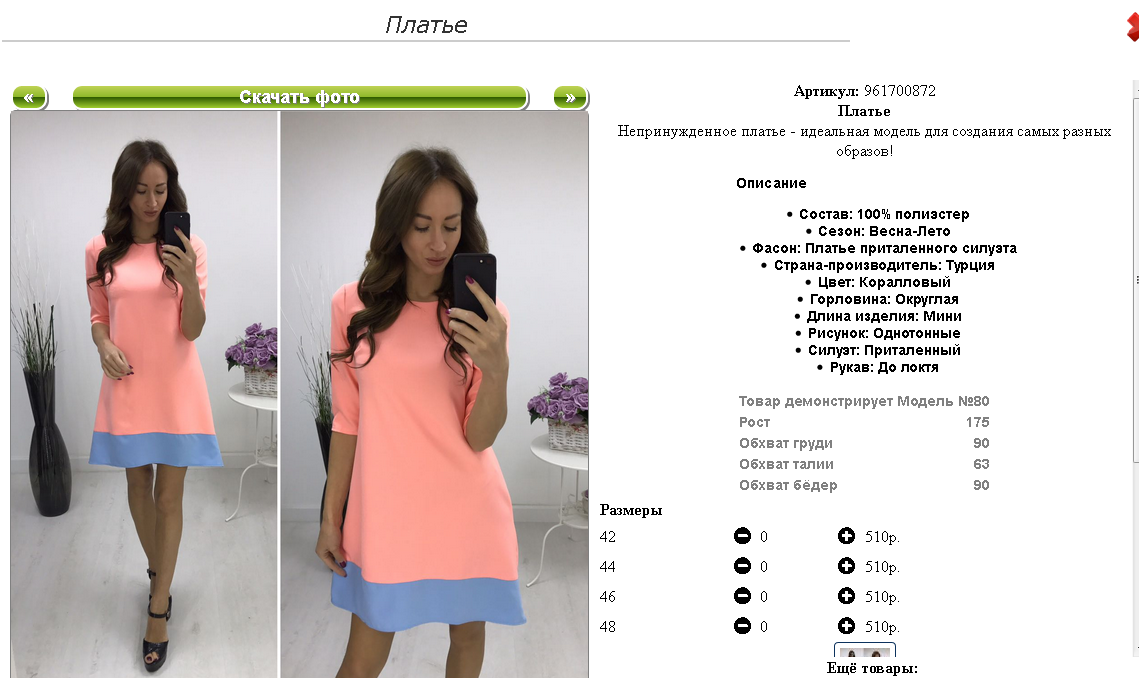Viewport: 1139px width, 678px height.
Task: Click the Платье page title
Action: point(426,25)
